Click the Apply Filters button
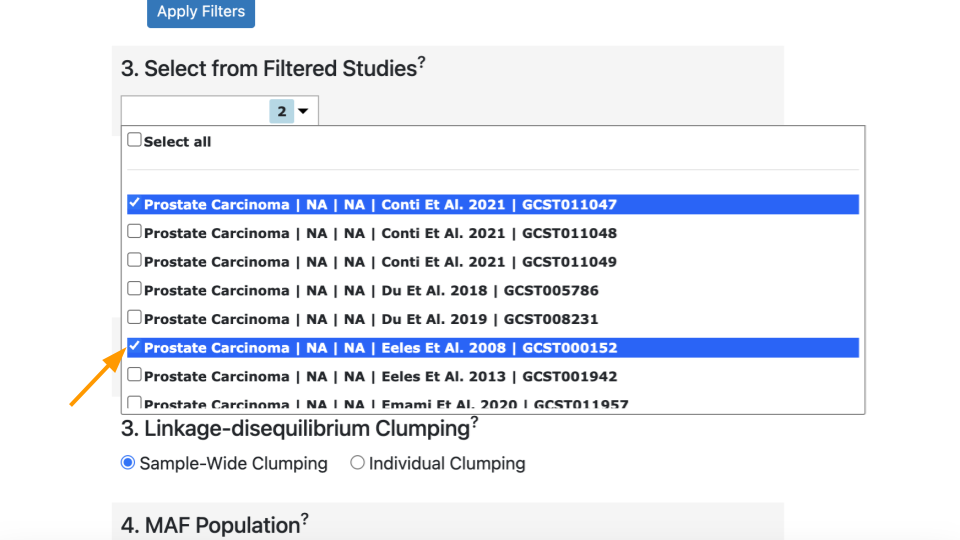Viewport: 960px width, 540px height. click(201, 12)
